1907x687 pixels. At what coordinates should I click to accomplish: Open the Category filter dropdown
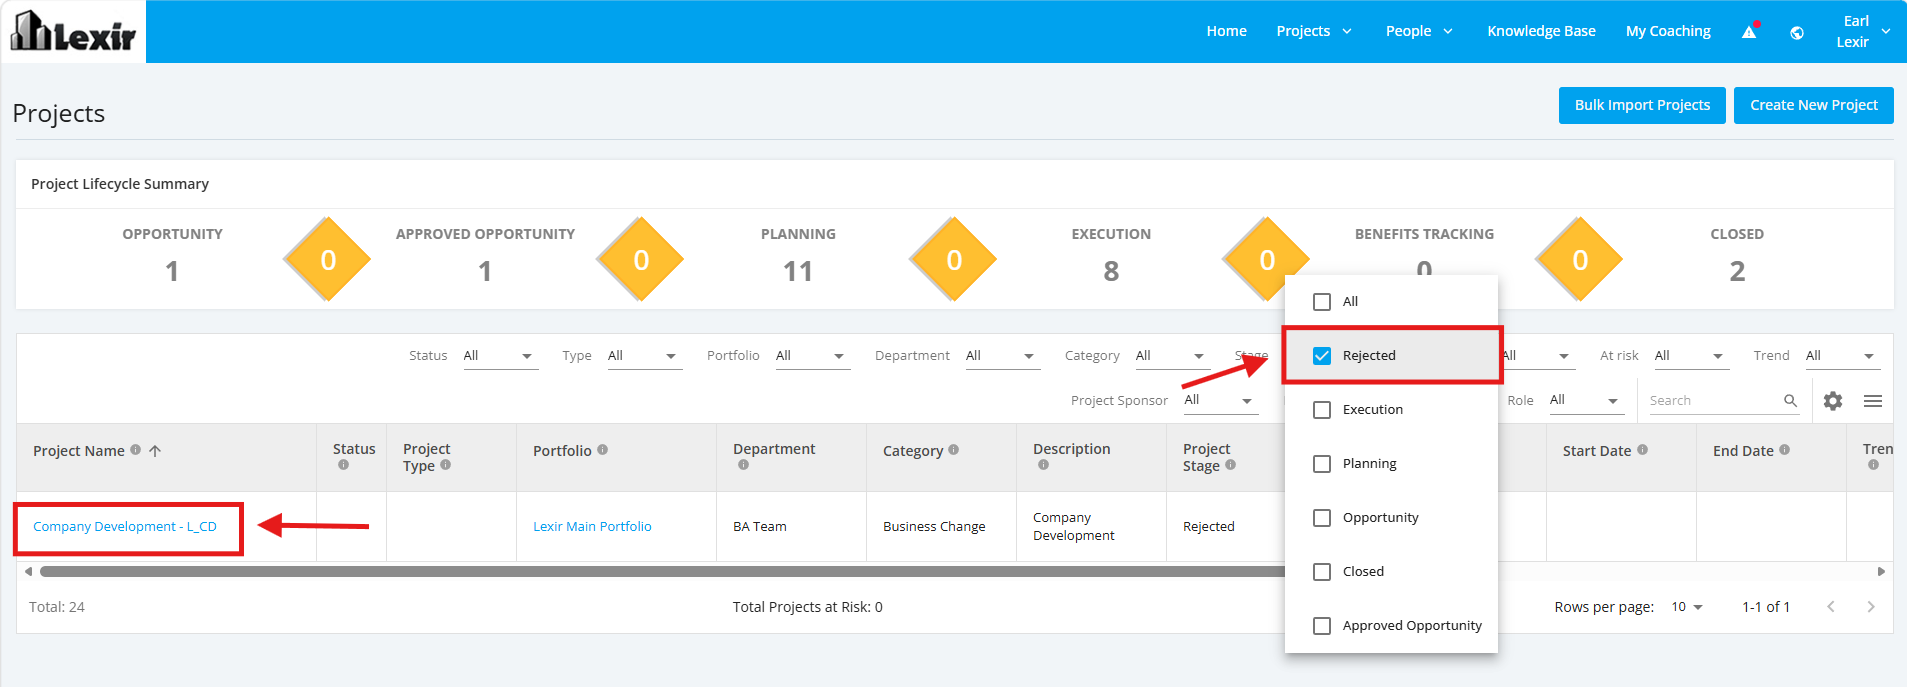point(1172,356)
